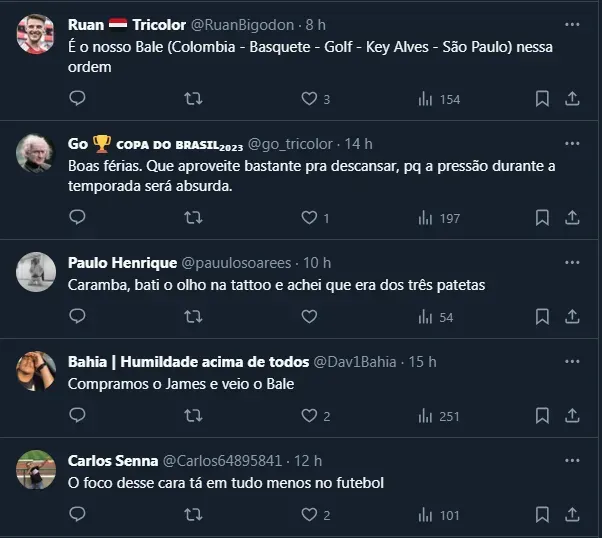The image size is (602, 538).
Task: Open Paulo Henrique's profile name link
Action: click(x=121, y=263)
